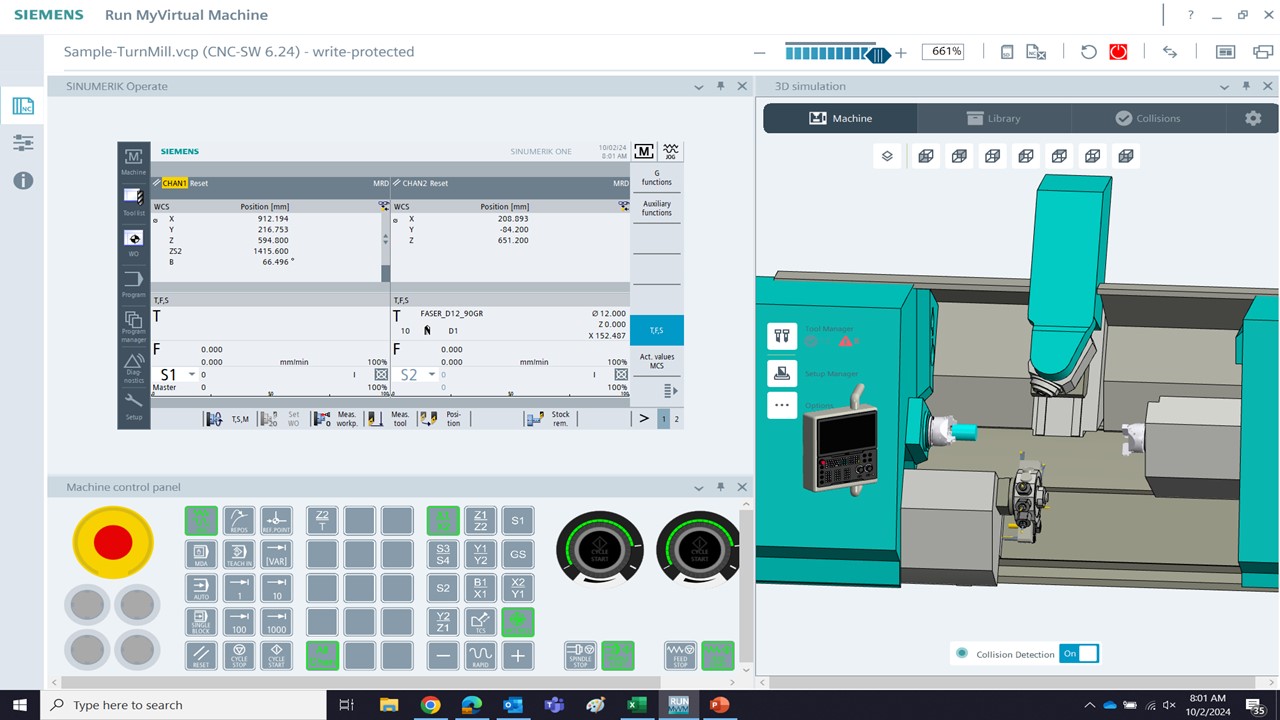1280x720 pixels.
Task: Open the Program manager area
Action: coord(133,326)
